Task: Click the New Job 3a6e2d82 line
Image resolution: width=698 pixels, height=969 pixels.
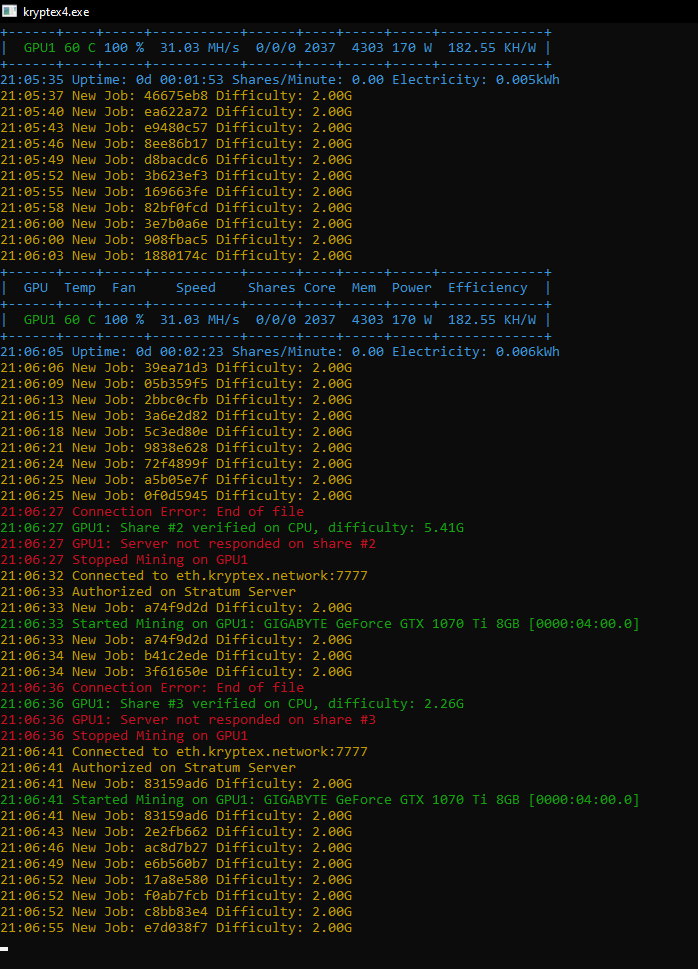Action: (176, 416)
